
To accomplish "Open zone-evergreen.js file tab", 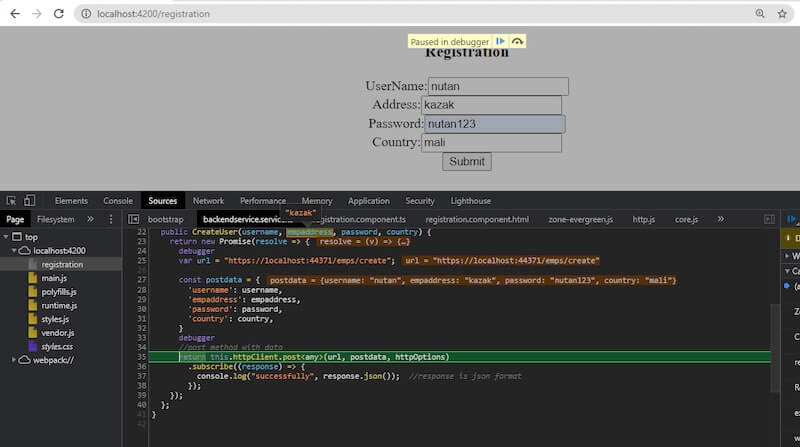I will [581, 219].
